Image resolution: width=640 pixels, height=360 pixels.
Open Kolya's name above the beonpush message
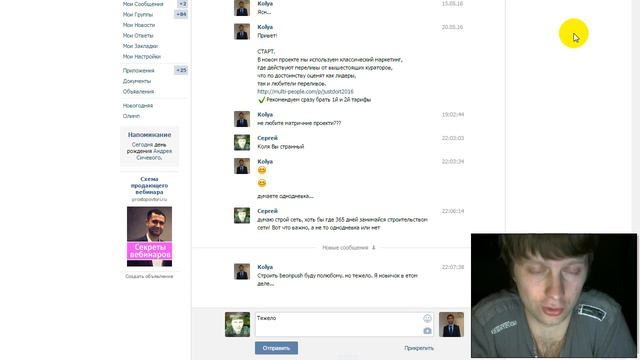point(265,267)
